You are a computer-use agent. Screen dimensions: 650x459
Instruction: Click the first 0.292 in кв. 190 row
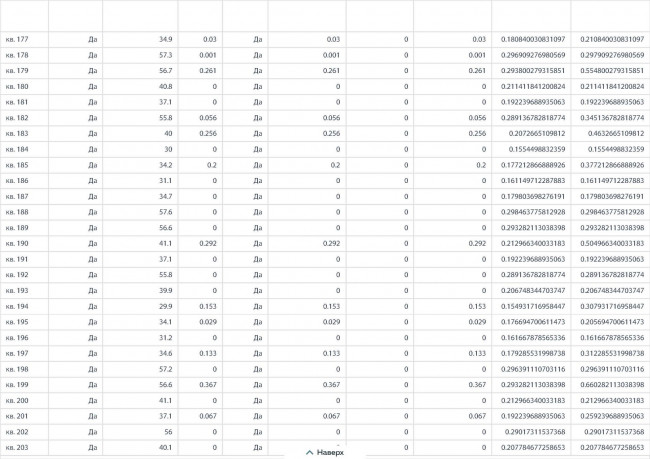(208, 243)
